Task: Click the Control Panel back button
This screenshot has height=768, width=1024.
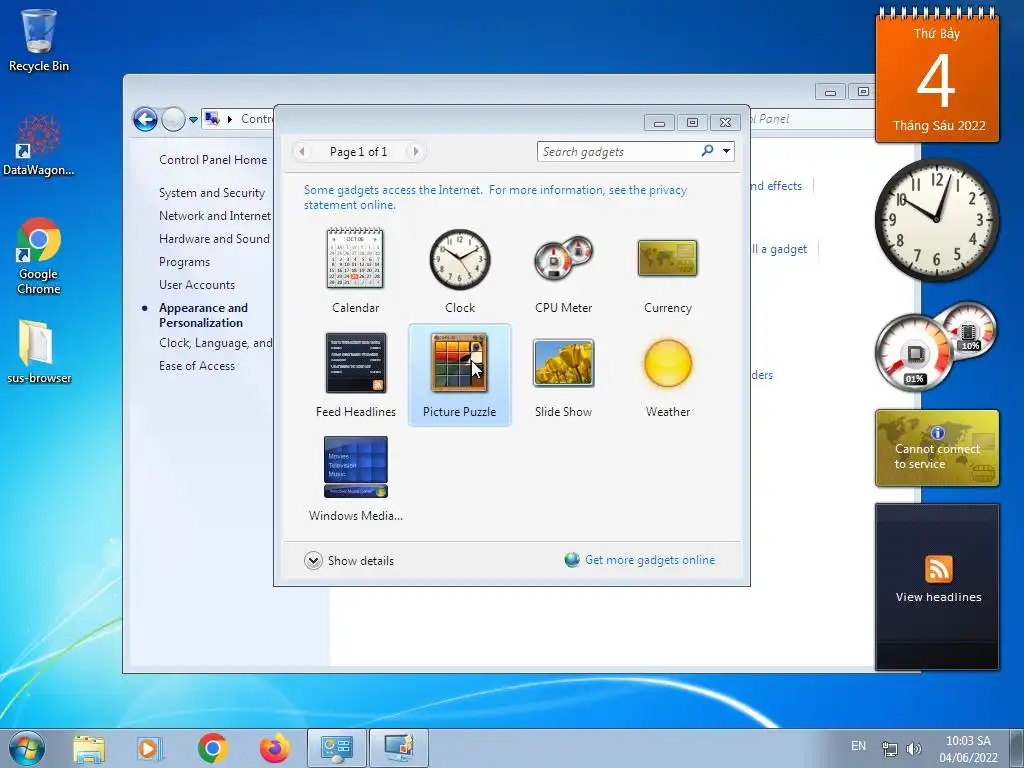Action: [145, 120]
